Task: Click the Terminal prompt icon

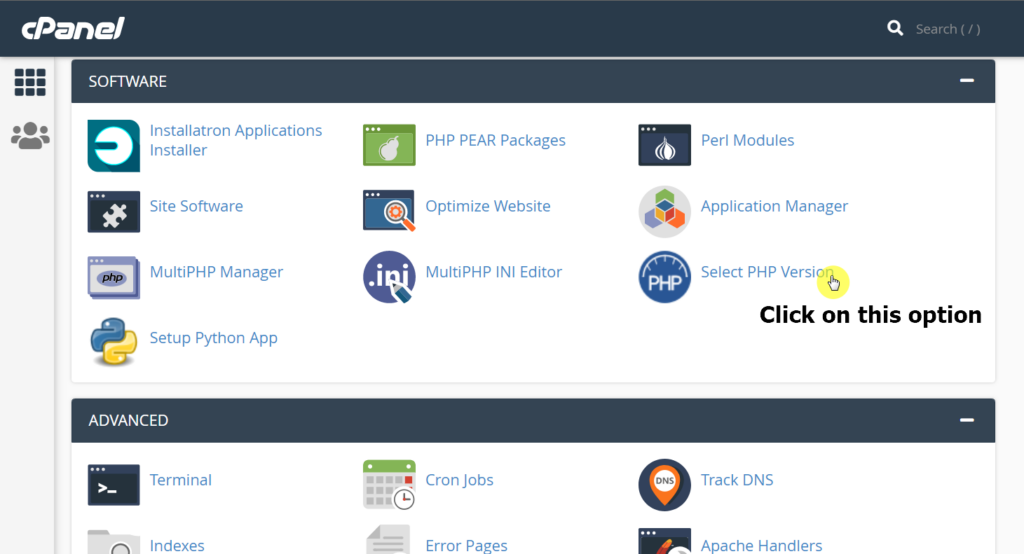Action: 114,485
